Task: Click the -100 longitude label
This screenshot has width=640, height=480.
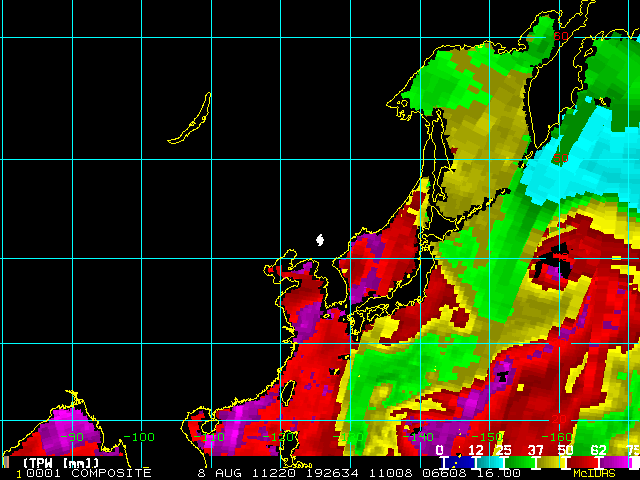Action: 139,437
